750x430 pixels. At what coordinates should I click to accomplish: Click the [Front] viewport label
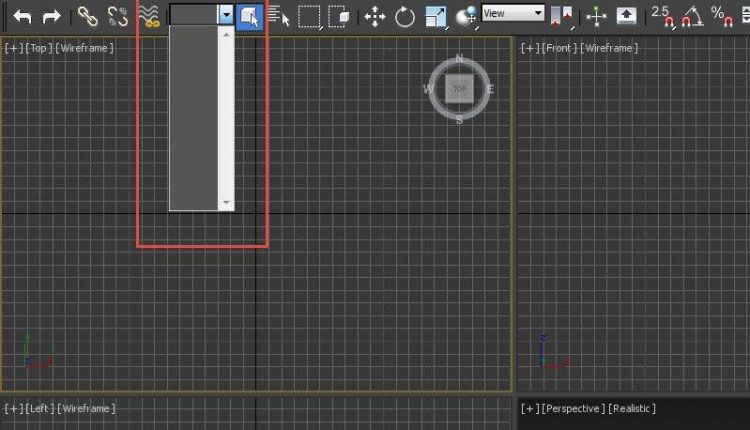click(561, 48)
